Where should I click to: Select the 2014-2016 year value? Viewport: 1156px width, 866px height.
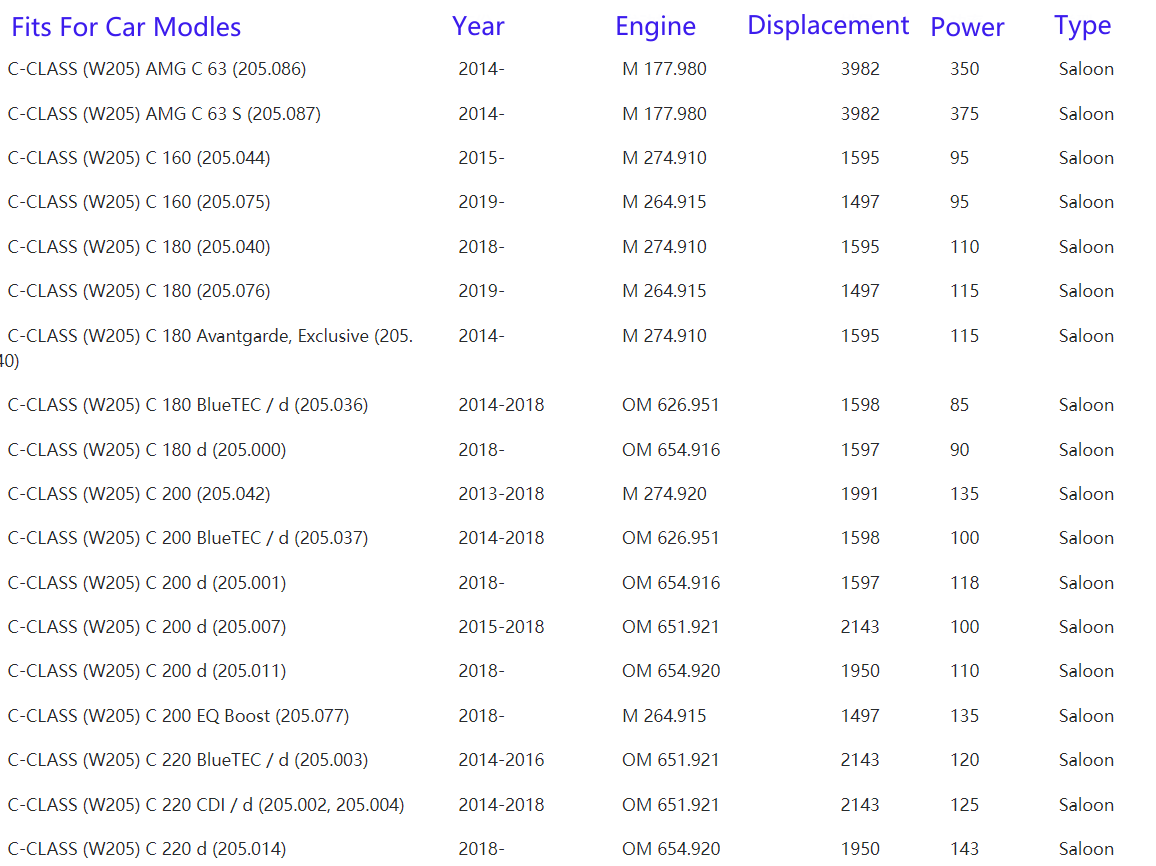(x=501, y=760)
